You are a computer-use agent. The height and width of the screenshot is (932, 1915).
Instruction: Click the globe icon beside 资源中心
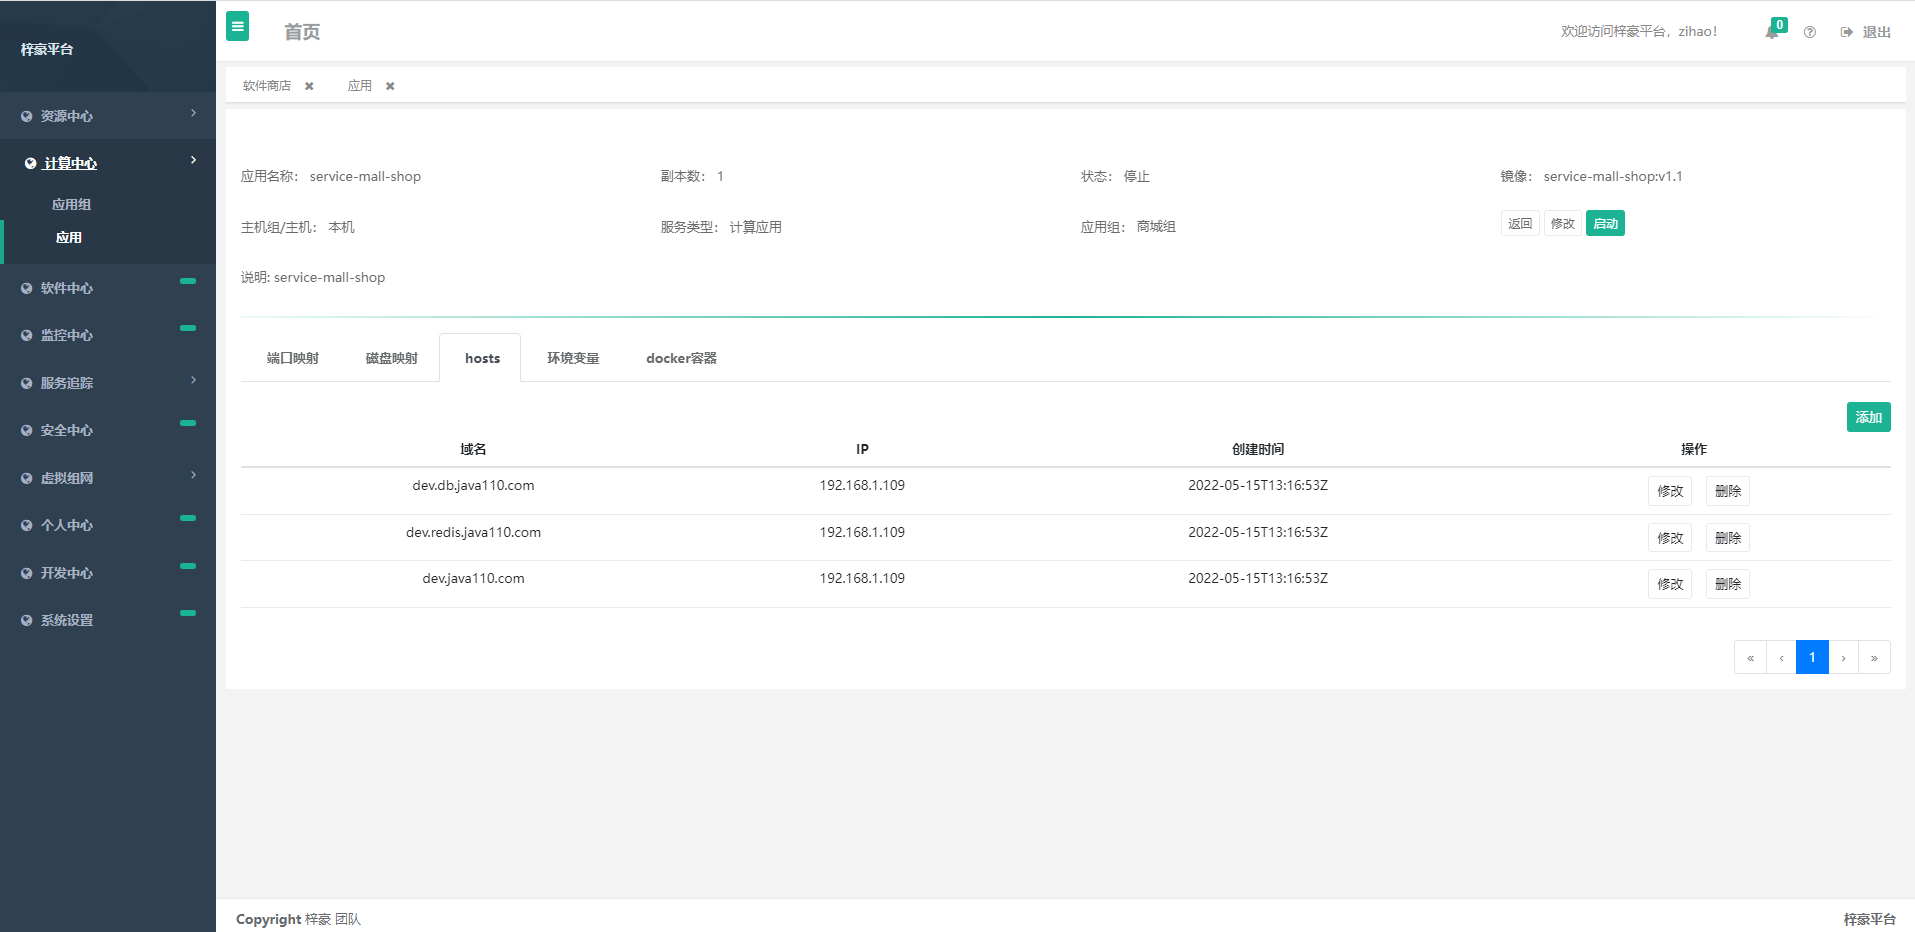point(27,116)
